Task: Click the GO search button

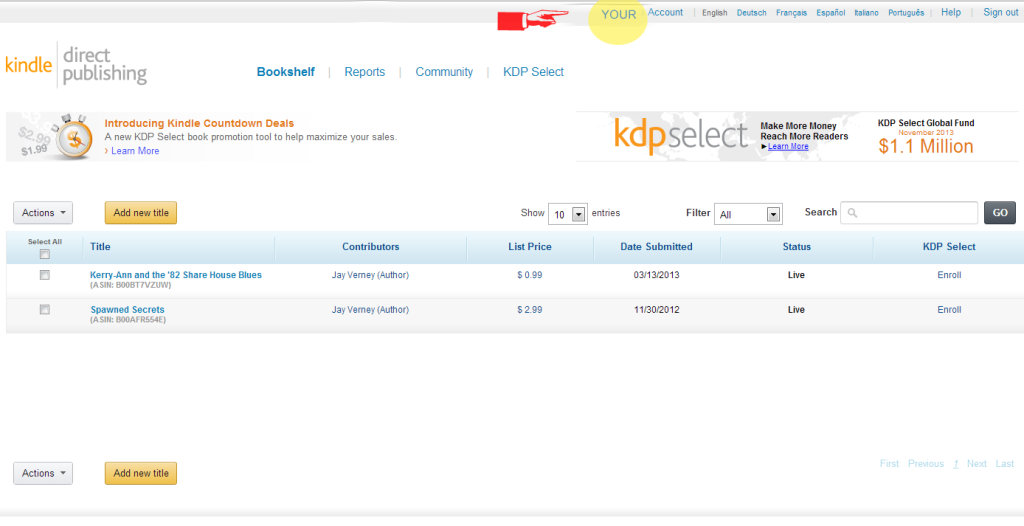Action: (x=1000, y=213)
